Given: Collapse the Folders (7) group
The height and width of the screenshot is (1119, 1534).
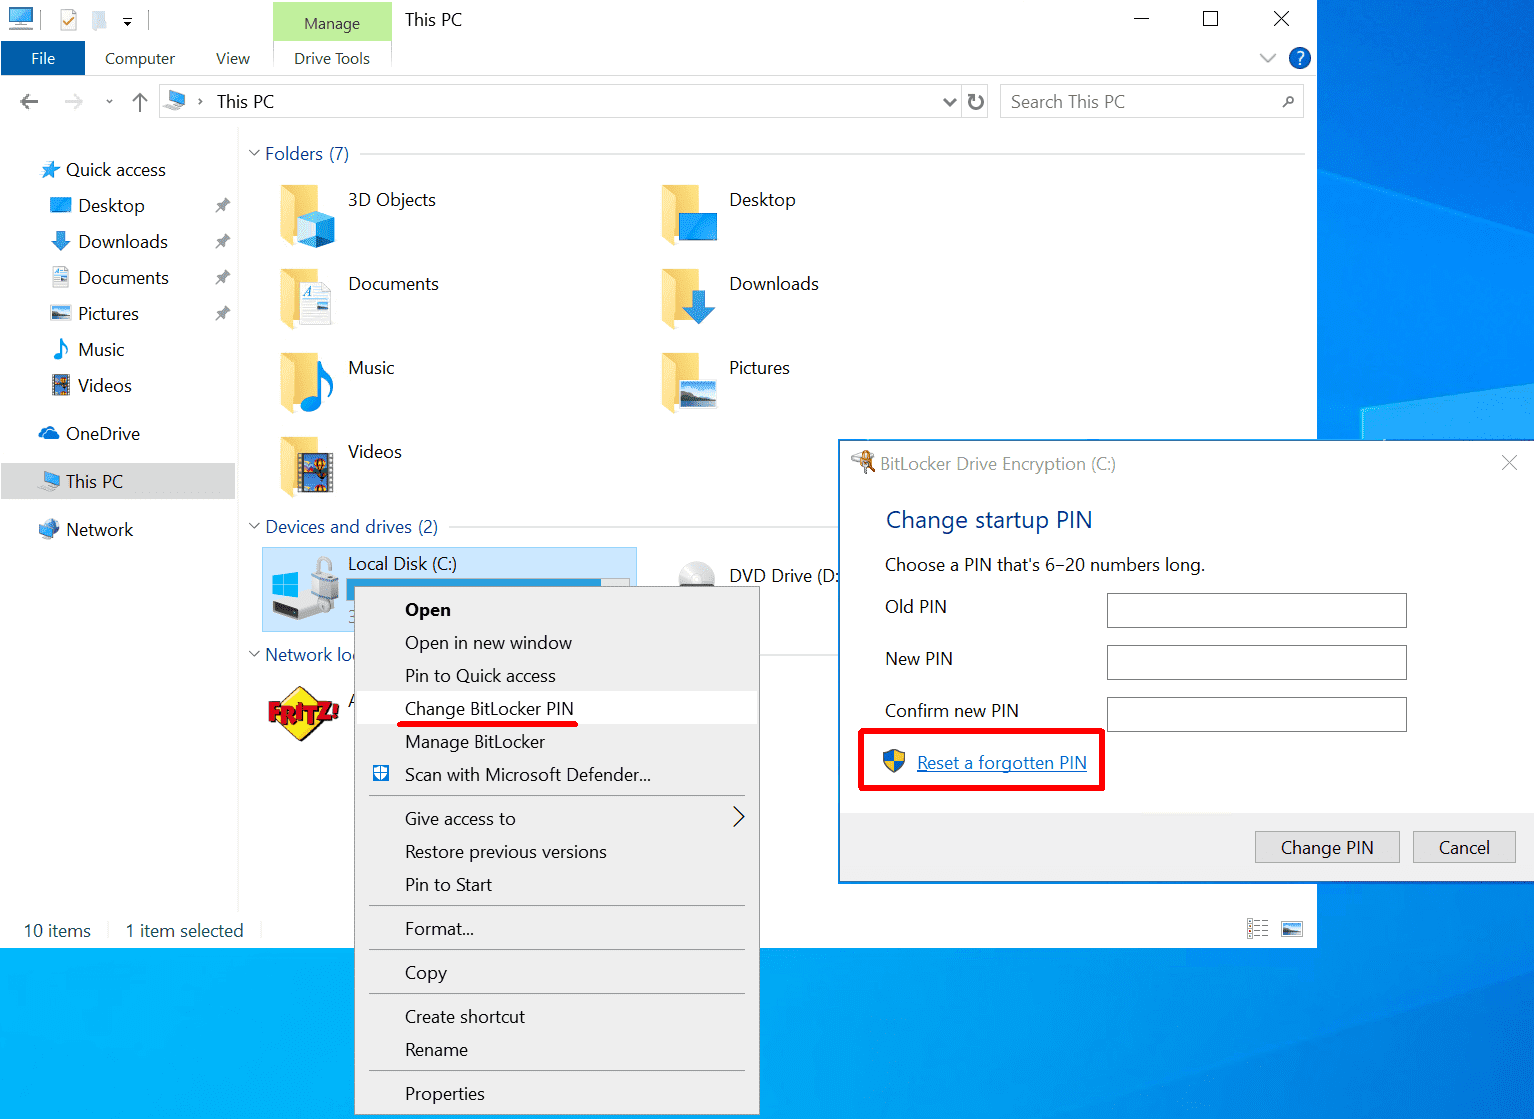Looking at the screenshot, I should coord(254,153).
